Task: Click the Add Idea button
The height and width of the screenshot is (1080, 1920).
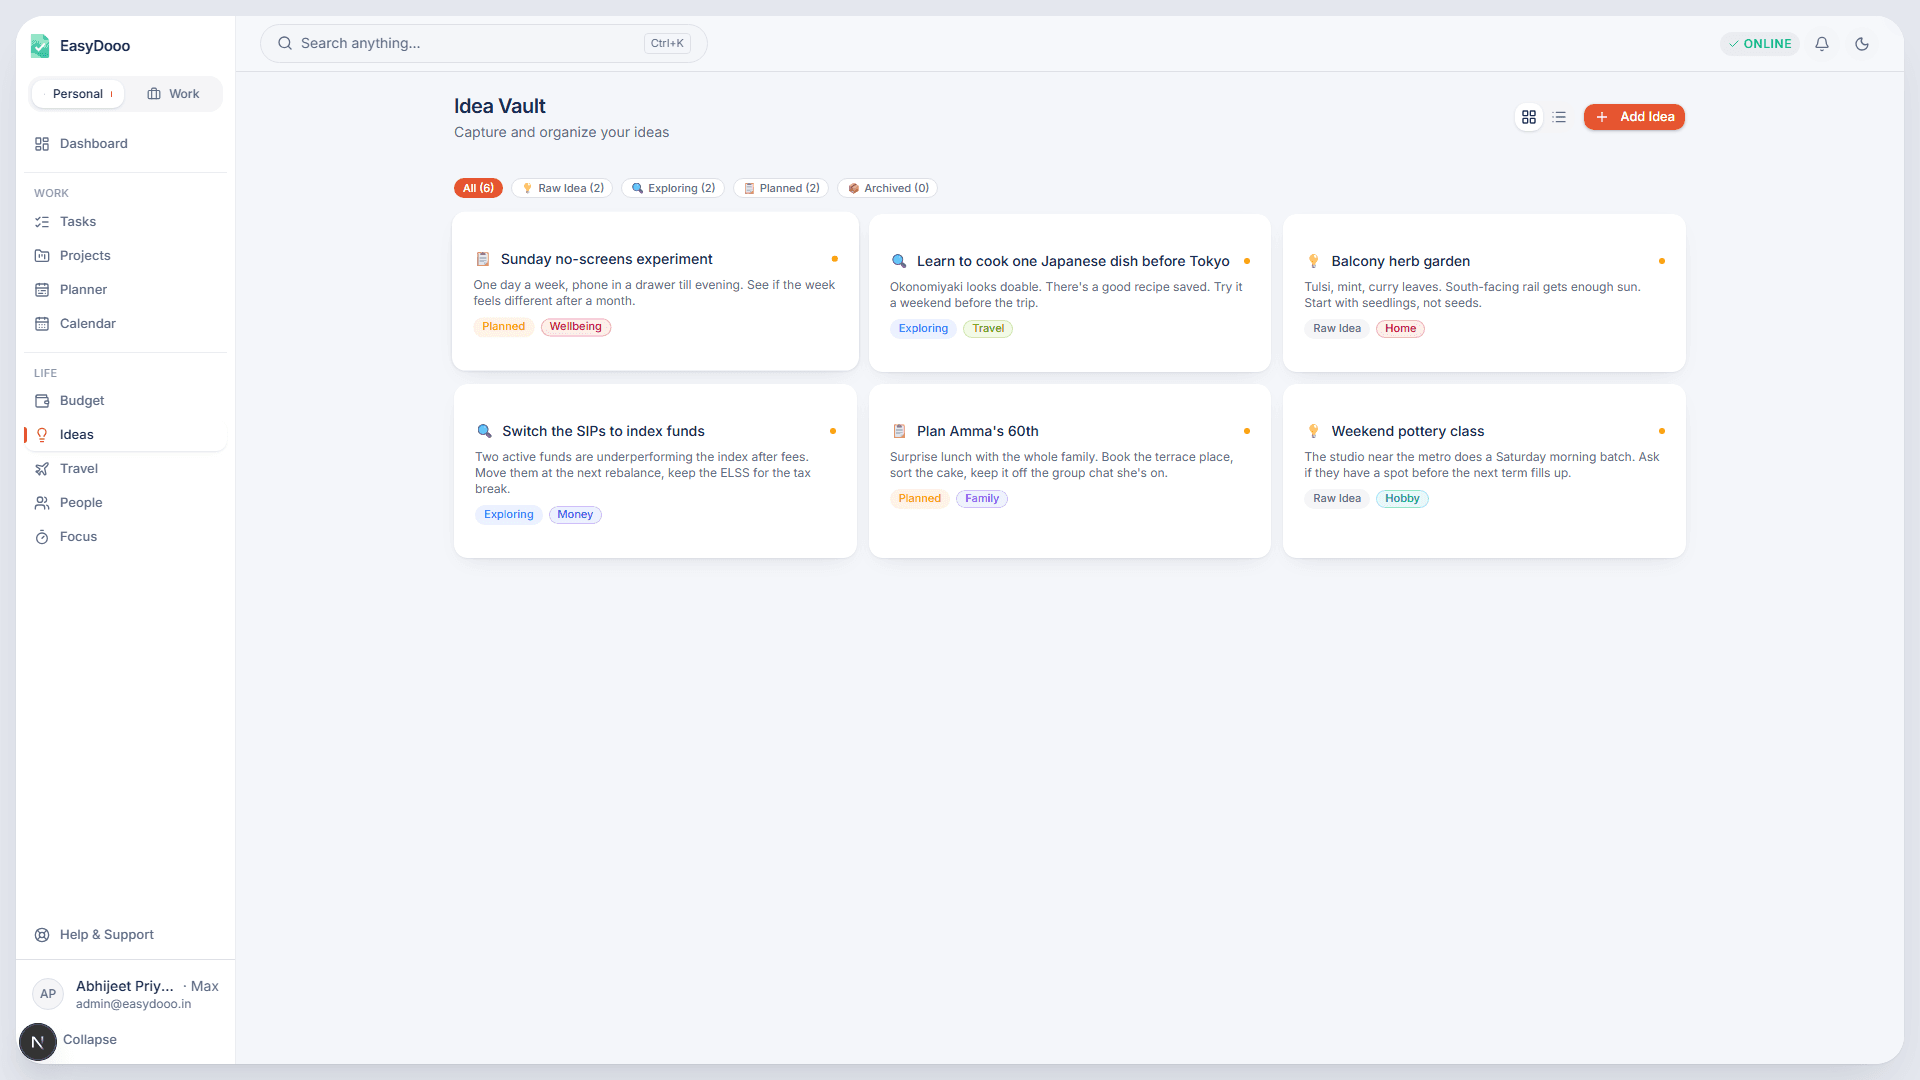Action: (x=1634, y=117)
